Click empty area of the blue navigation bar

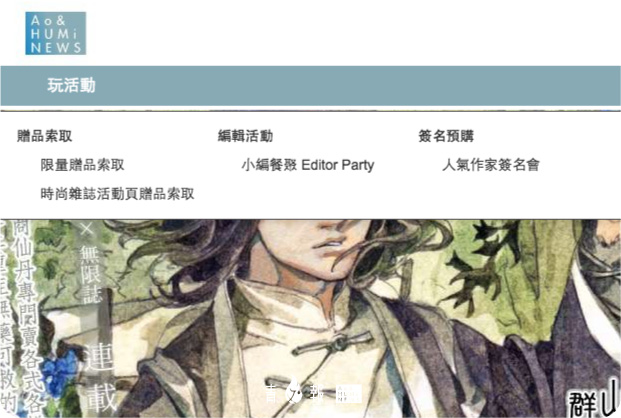356,86
